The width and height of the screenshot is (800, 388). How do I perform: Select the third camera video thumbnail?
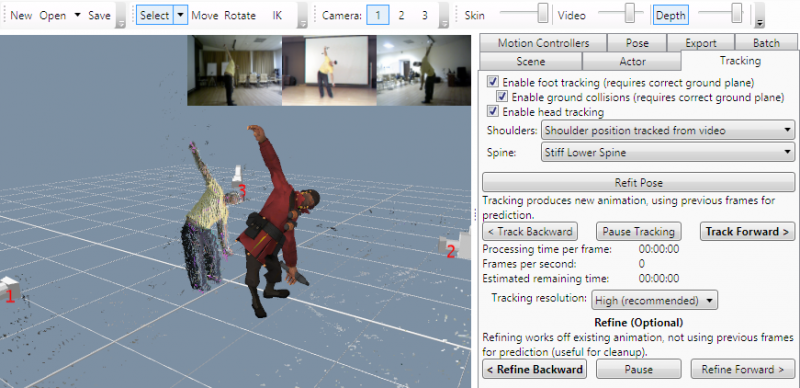coord(424,70)
